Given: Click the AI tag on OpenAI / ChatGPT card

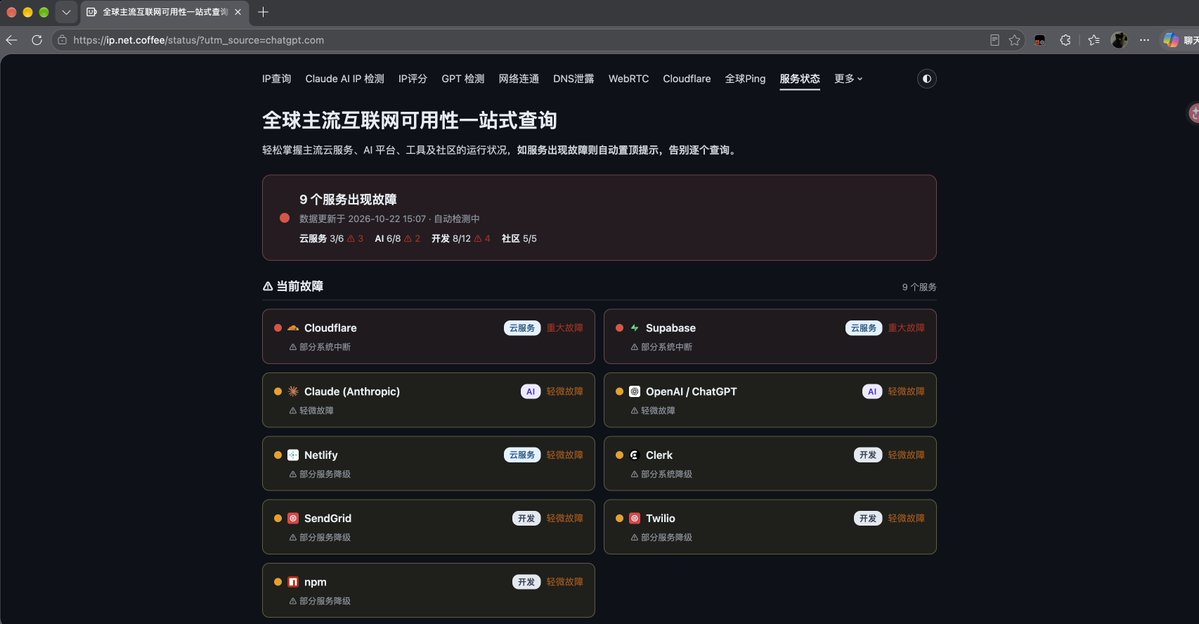Looking at the screenshot, I should click(x=872, y=392).
